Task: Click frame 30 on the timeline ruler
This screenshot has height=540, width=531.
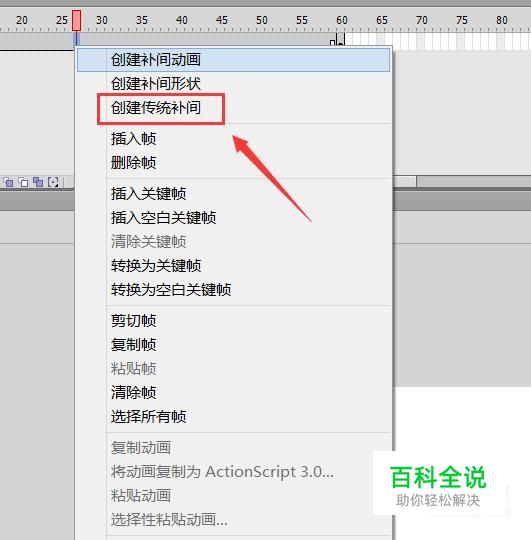Action: (102, 20)
